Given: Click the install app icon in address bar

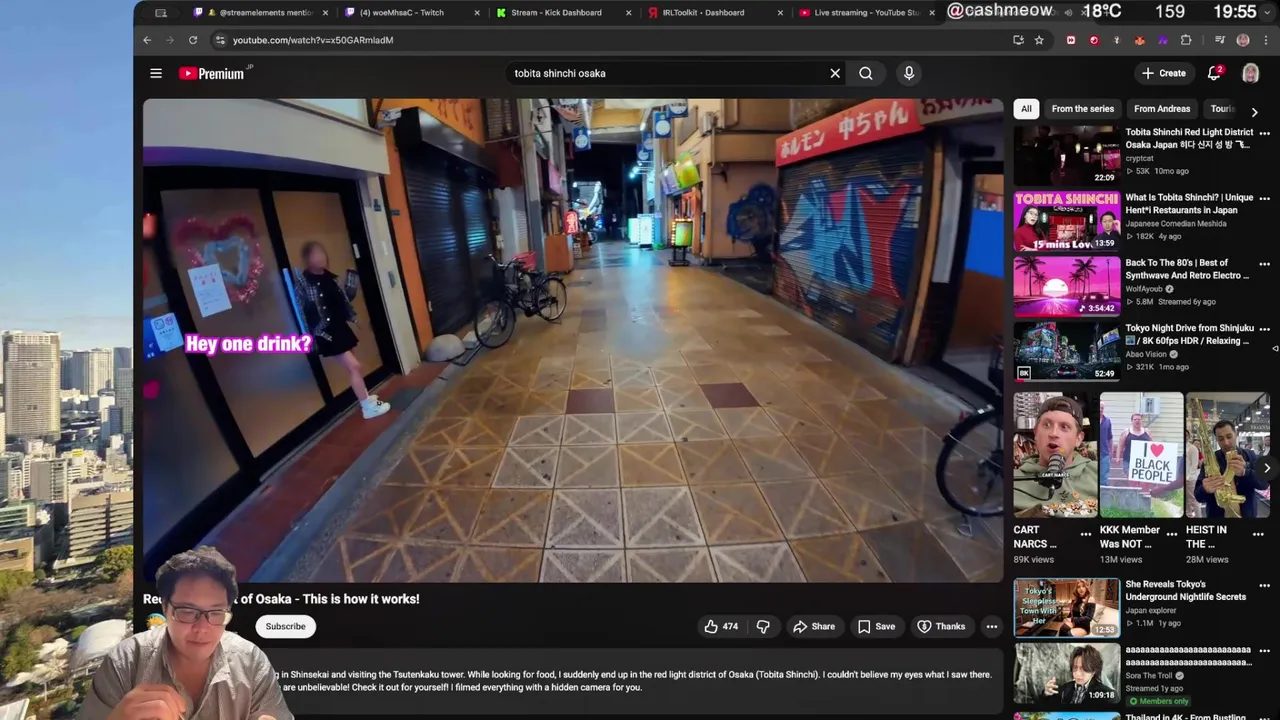Looking at the screenshot, I should point(1018,40).
